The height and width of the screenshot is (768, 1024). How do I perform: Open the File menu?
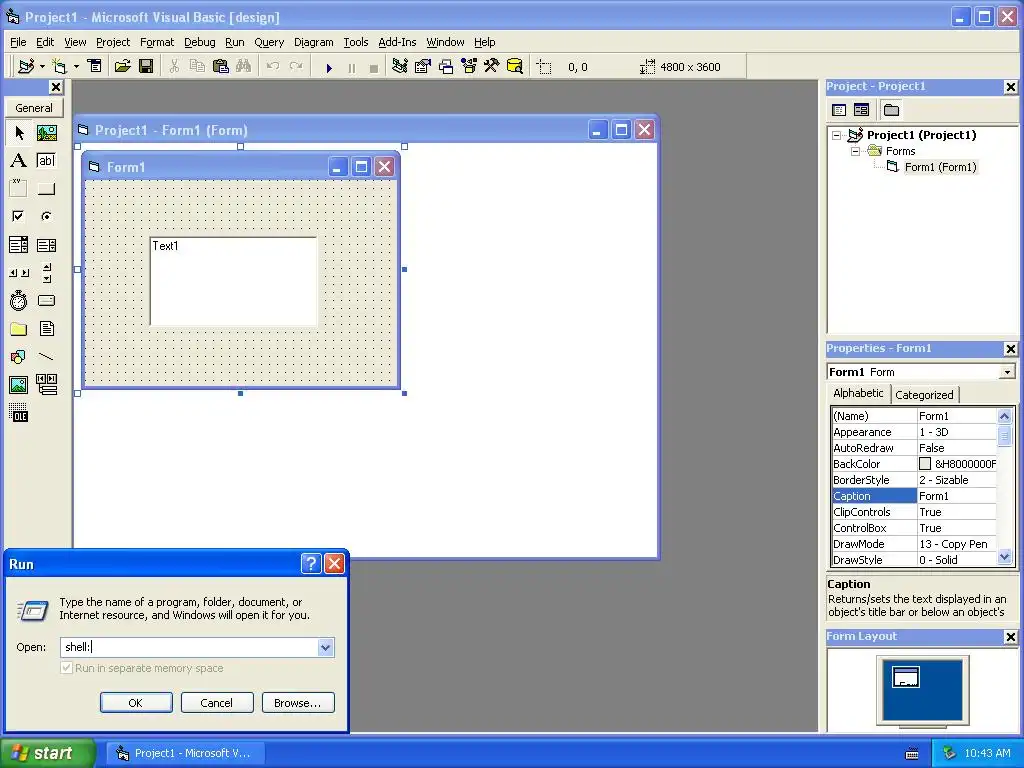pos(18,42)
